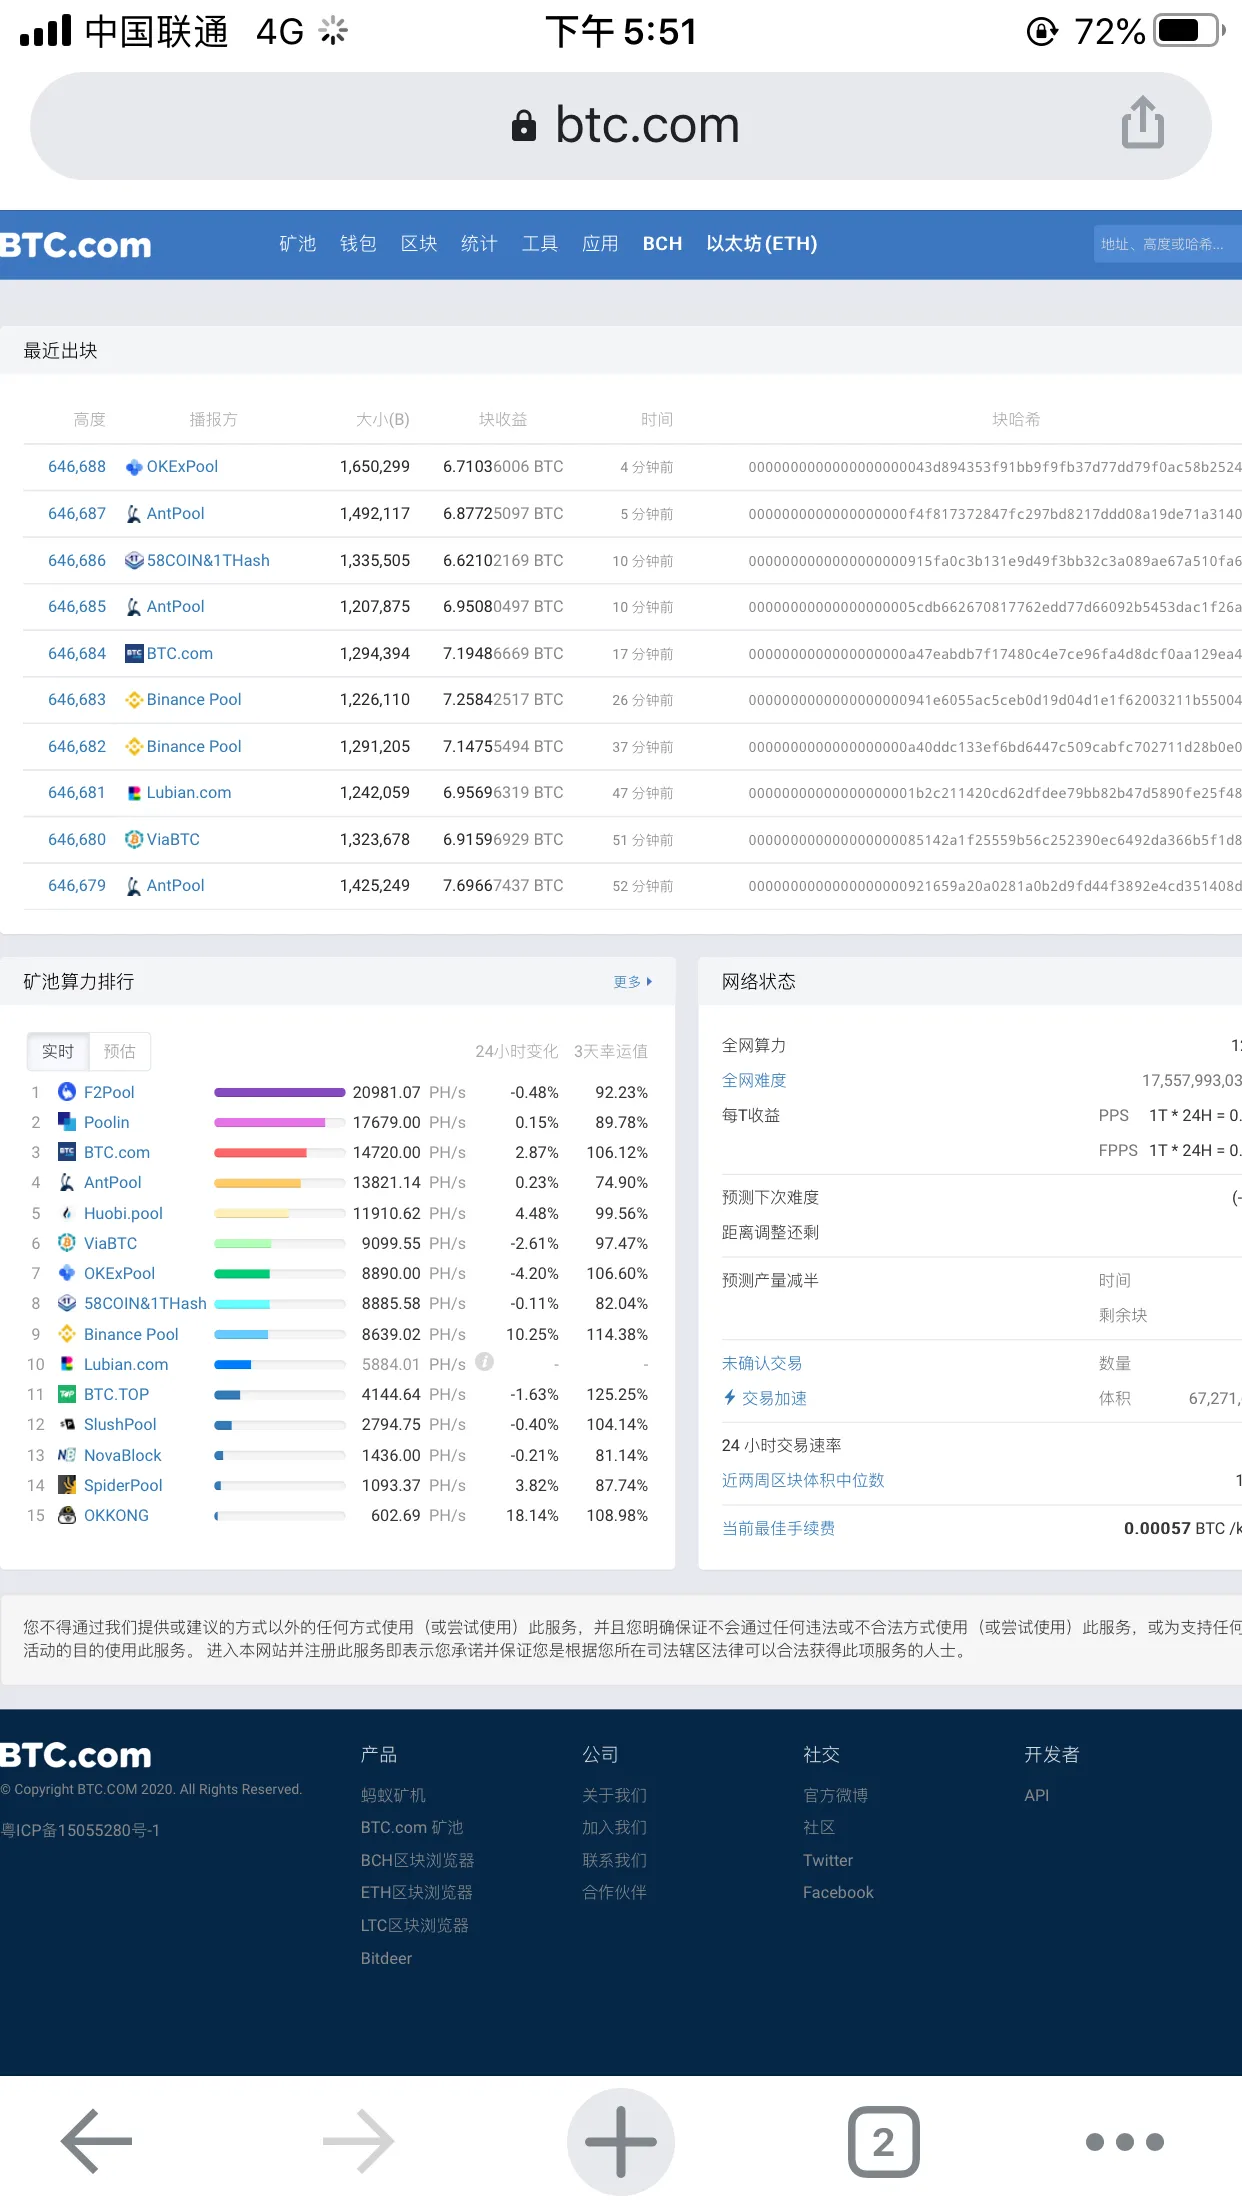Open 应用 menu in top navigation
The image size is (1242, 2208).
[x=600, y=244]
